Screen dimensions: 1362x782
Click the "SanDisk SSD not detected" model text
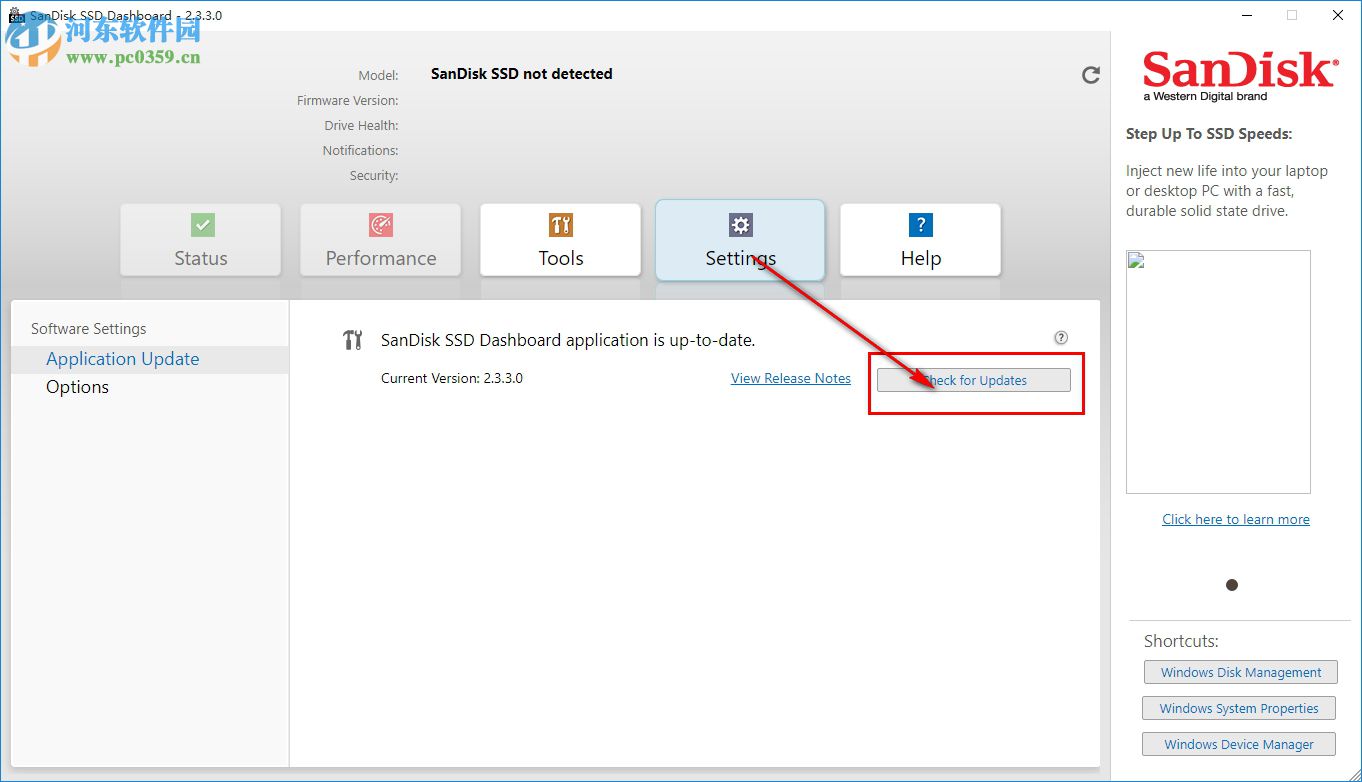click(x=522, y=74)
